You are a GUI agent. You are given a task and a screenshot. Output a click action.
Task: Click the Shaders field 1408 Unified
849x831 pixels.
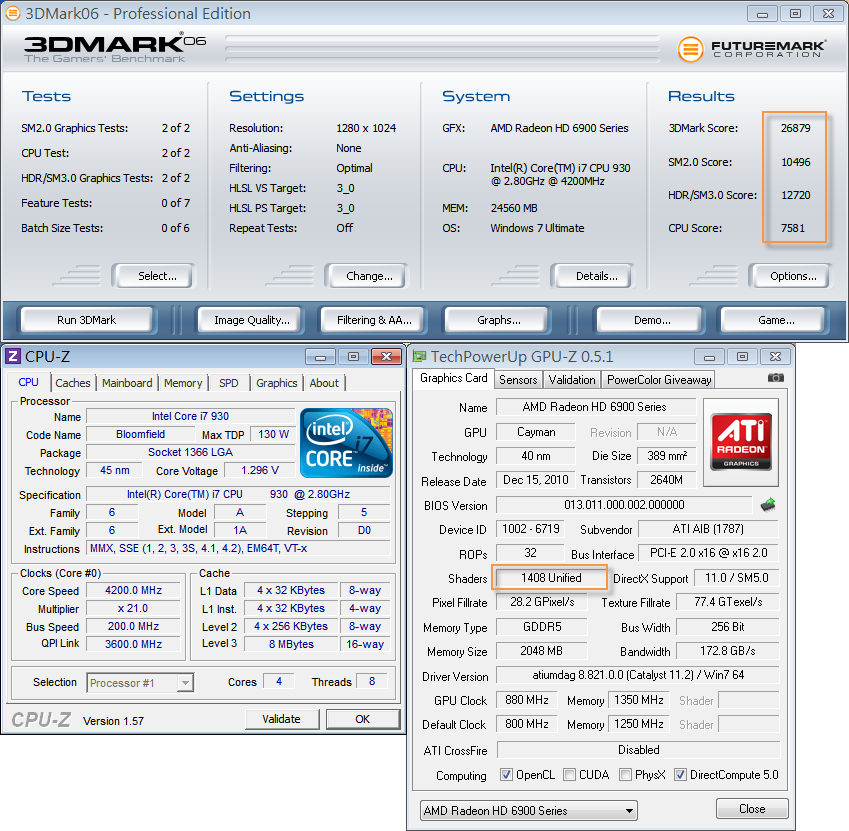(x=550, y=578)
